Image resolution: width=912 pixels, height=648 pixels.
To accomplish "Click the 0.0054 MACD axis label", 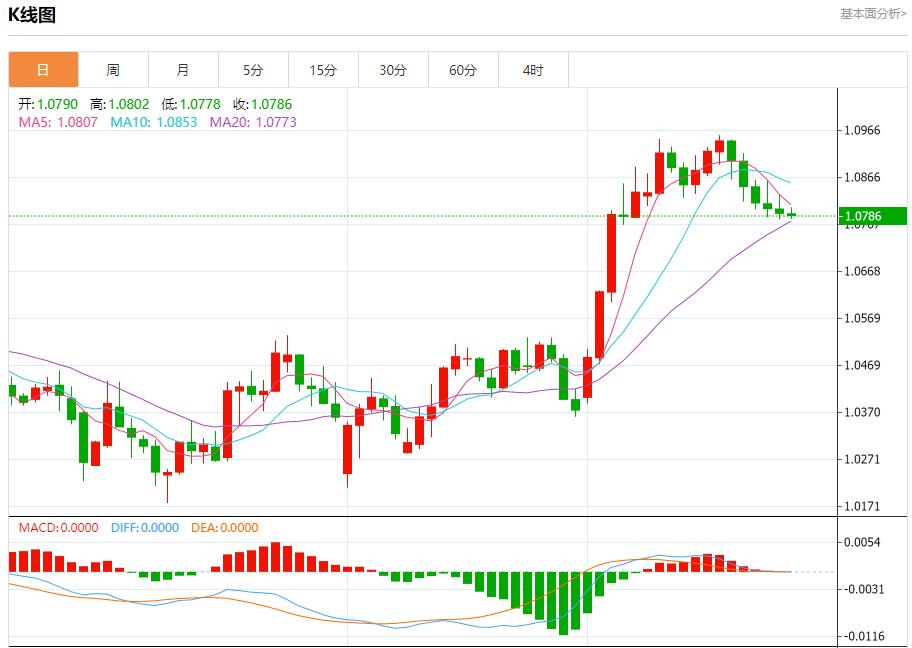I will (x=861, y=542).
